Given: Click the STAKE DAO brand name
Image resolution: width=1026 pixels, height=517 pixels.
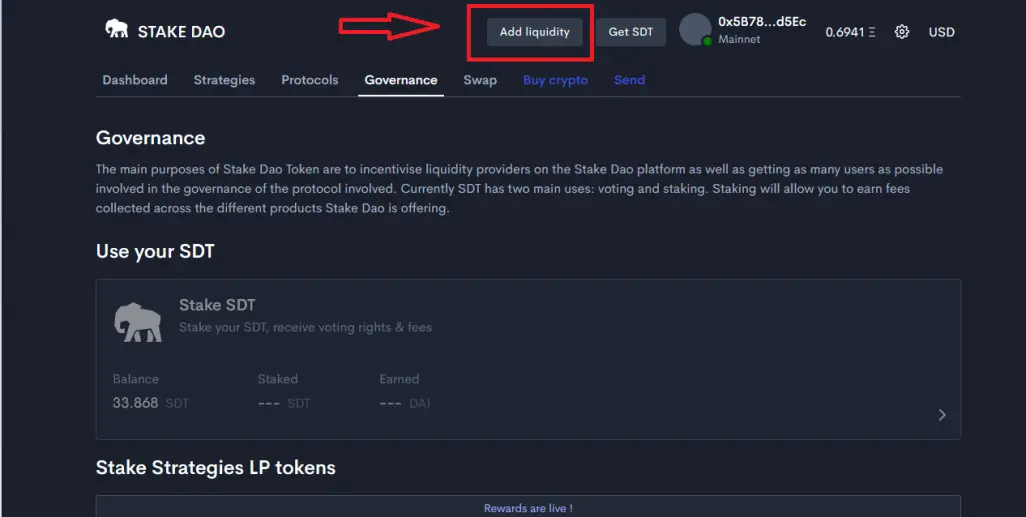Looking at the screenshot, I should point(181,31).
